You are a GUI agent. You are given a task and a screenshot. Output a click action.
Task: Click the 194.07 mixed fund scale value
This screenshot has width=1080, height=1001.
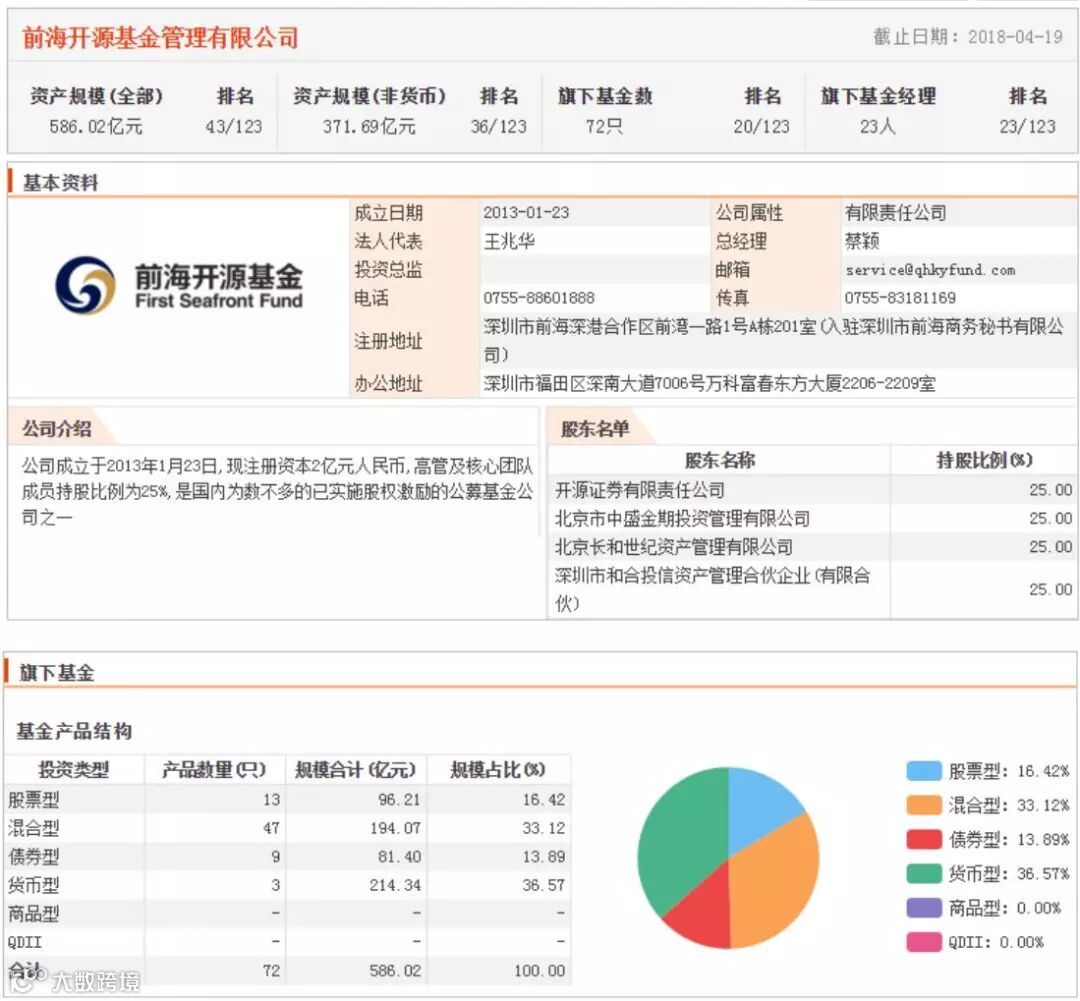pos(395,828)
